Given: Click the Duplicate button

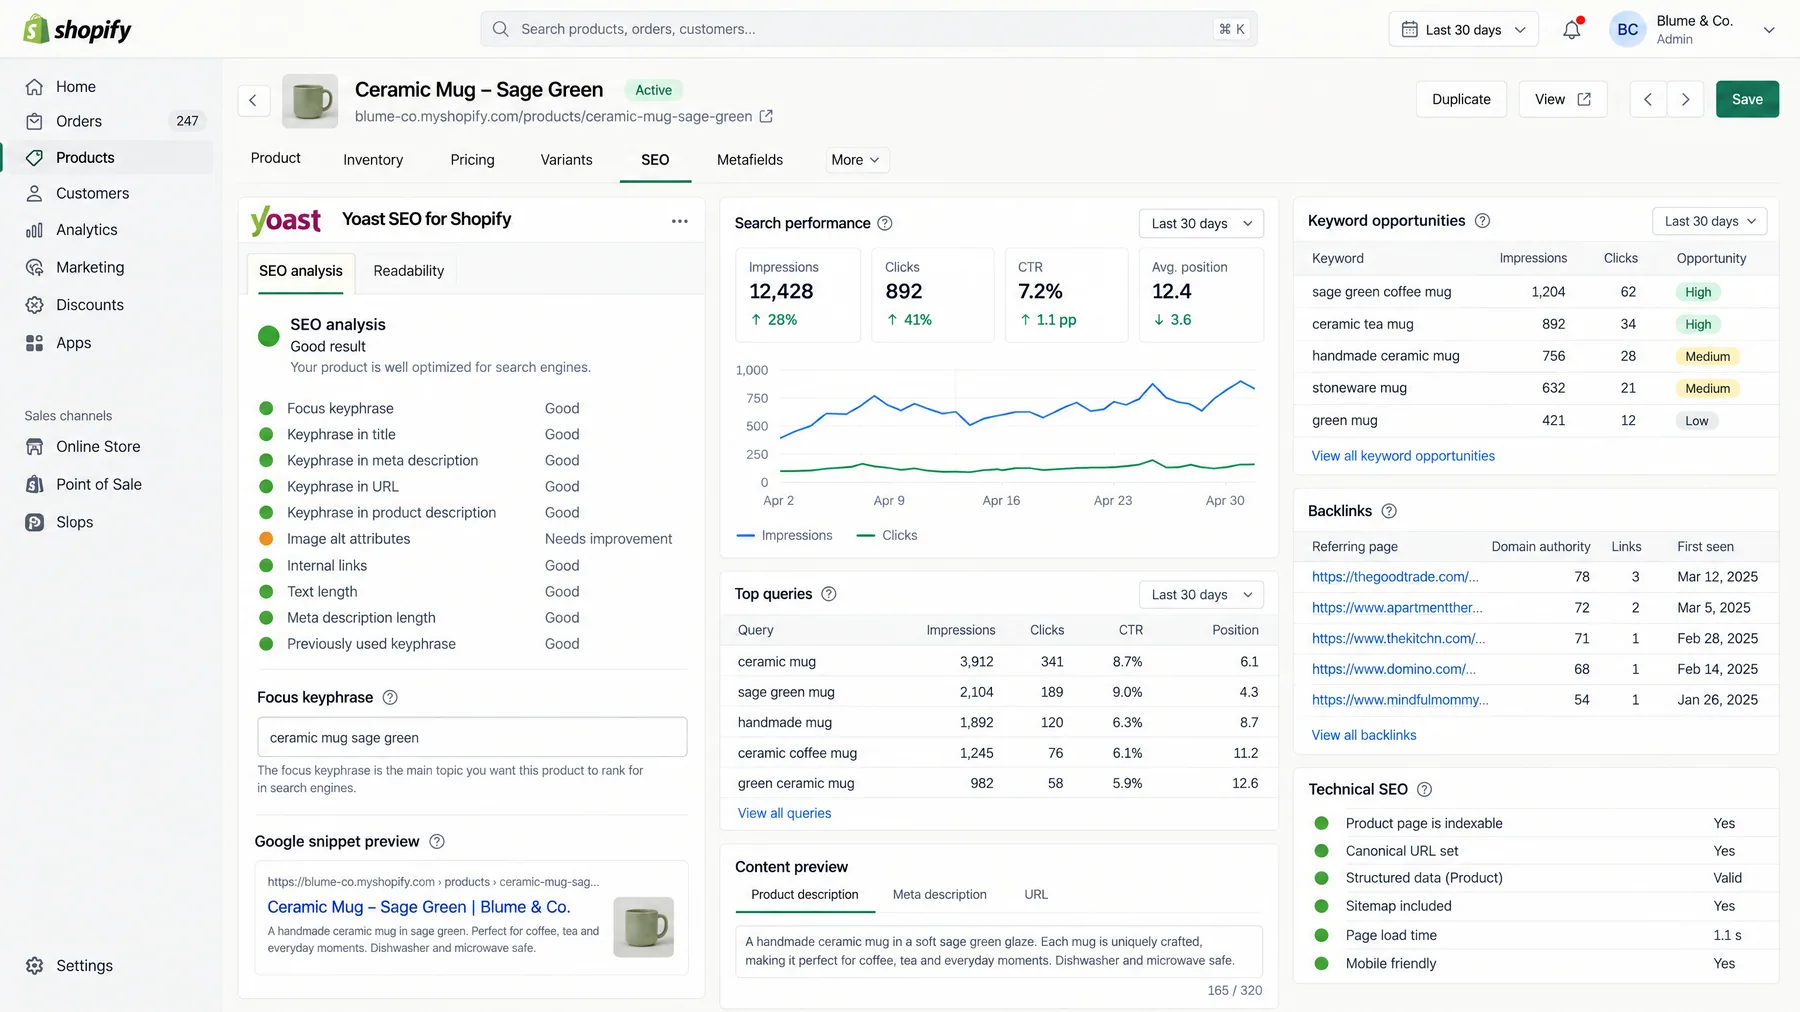Looking at the screenshot, I should [x=1461, y=99].
